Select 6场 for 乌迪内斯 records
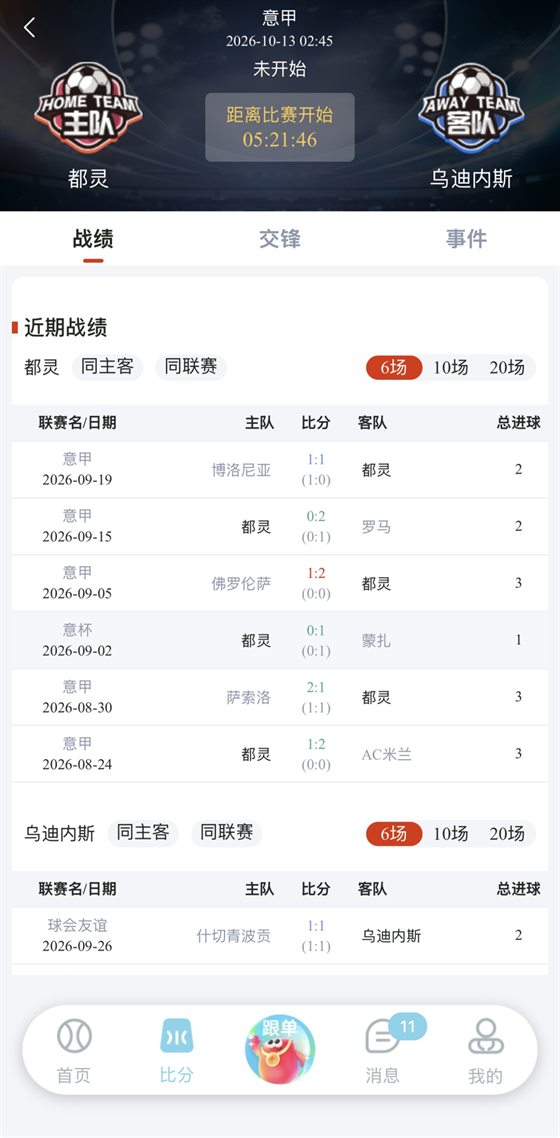The width and height of the screenshot is (560, 1138). click(394, 833)
